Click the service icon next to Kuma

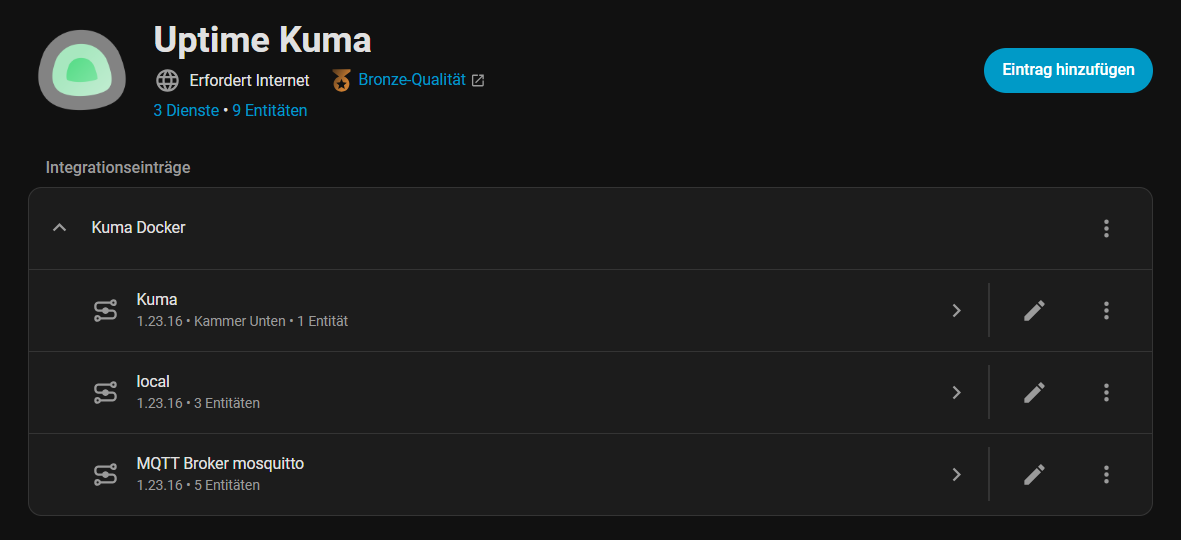[105, 310]
